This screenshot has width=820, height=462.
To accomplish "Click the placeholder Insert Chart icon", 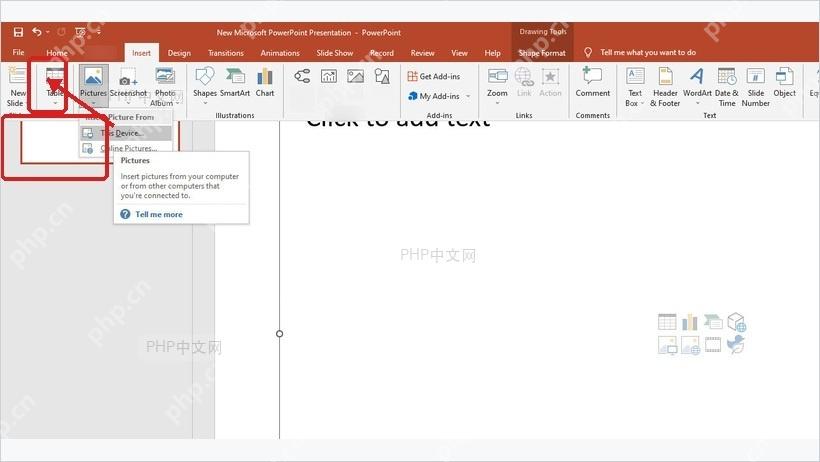I will [690, 322].
